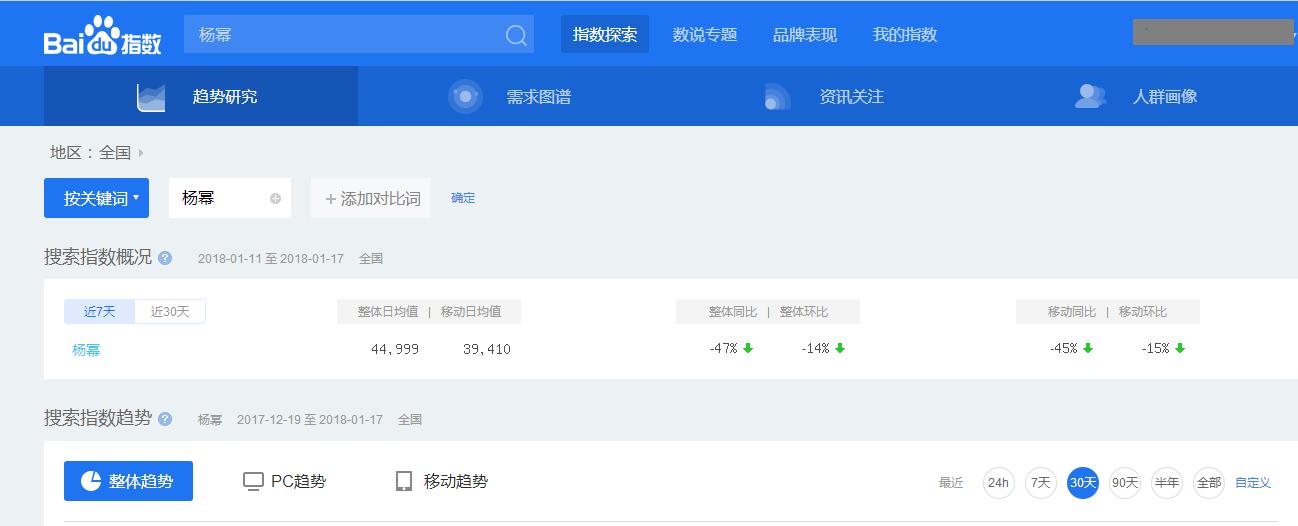
Task: Click the plus icon in 杨幂 keyword box
Action: click(275, 199)
